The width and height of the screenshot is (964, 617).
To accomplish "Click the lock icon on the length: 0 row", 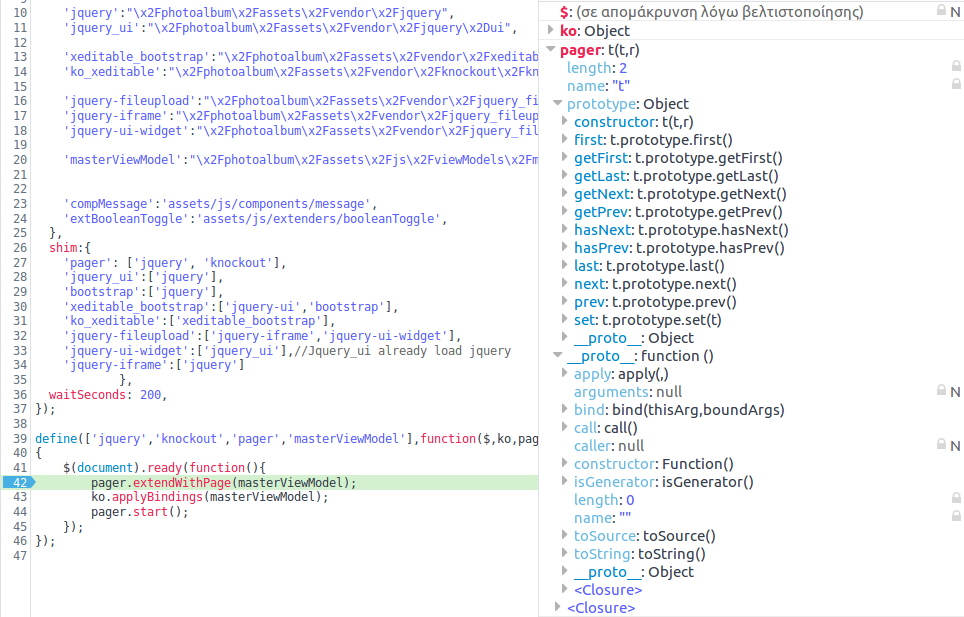I will click(x=956, y=498).
